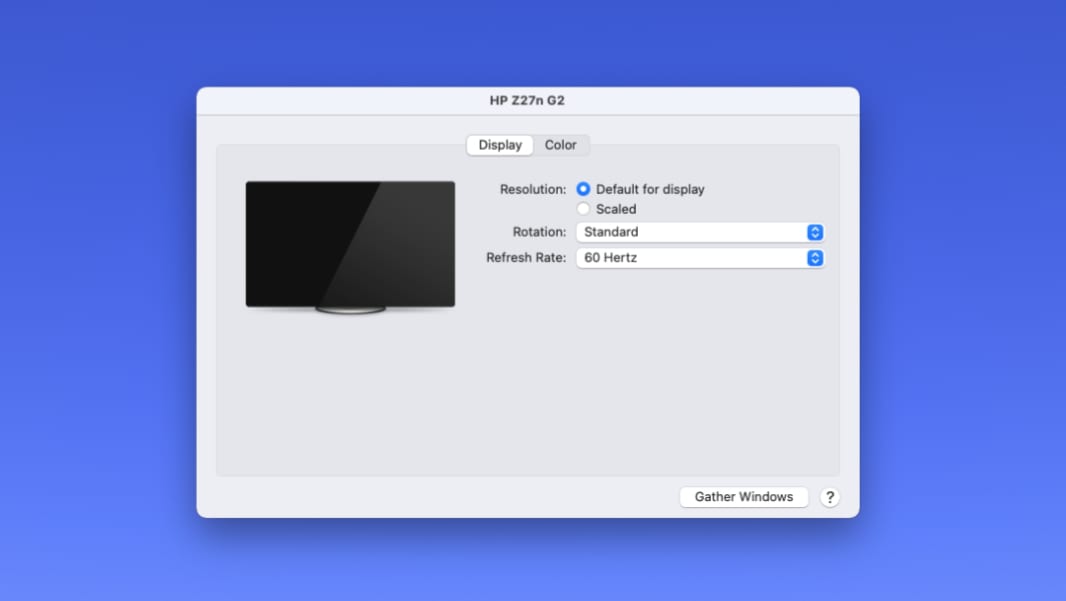
Task: Choose the Scaled resolution radio button
Action: coord(583,209)
